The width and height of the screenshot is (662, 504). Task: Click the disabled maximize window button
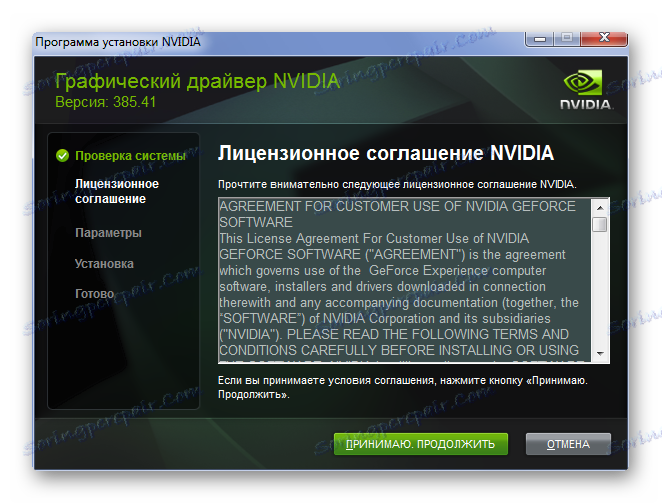[x=567, y=38]
